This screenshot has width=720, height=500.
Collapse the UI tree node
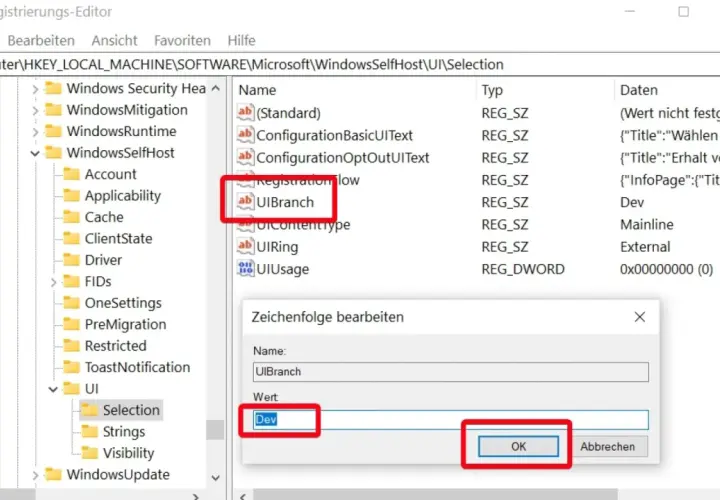[x=53, y=389]
